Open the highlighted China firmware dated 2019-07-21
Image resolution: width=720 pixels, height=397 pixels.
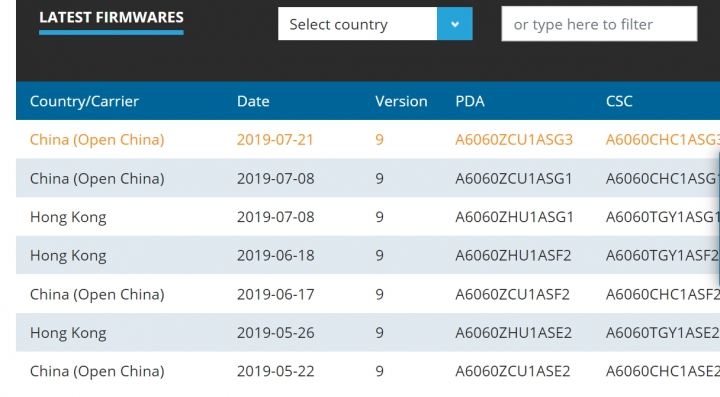coord(368,140)
